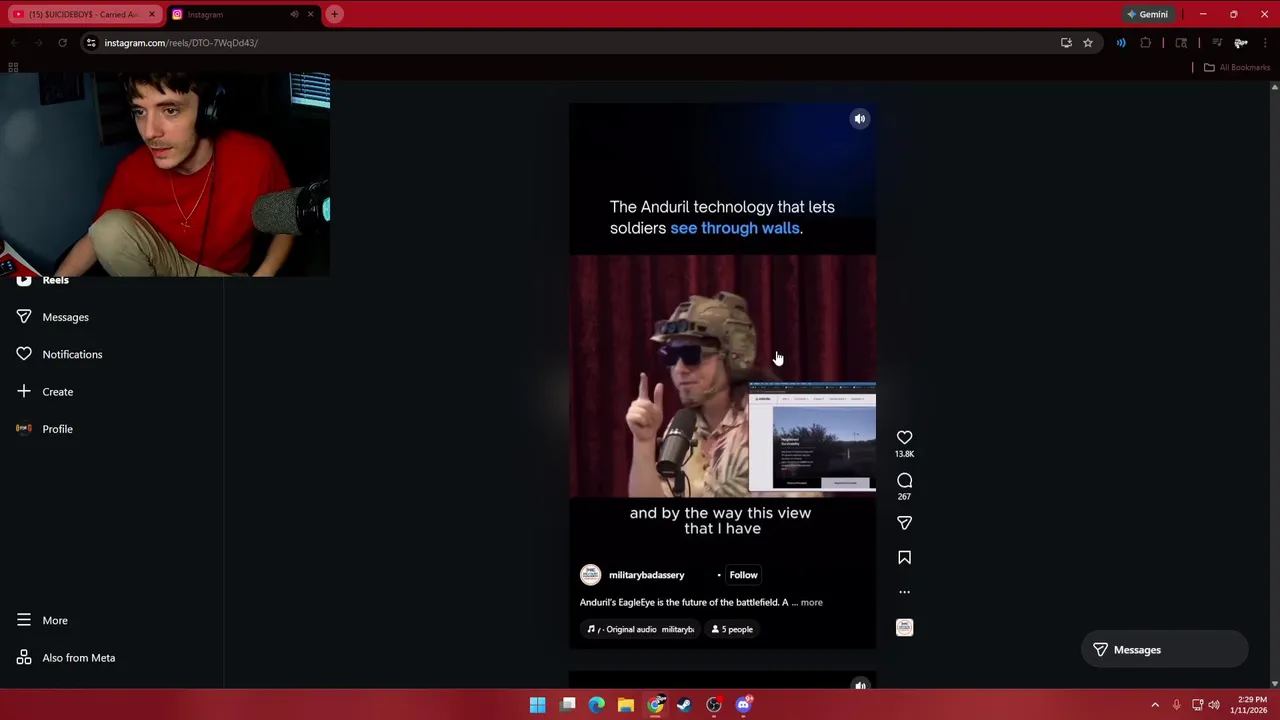The height and width of the screenshot is (720, 1280).
Task: Open the Extensions puzzle icon
Action: pyautogui.click(x=1146, y=43)
